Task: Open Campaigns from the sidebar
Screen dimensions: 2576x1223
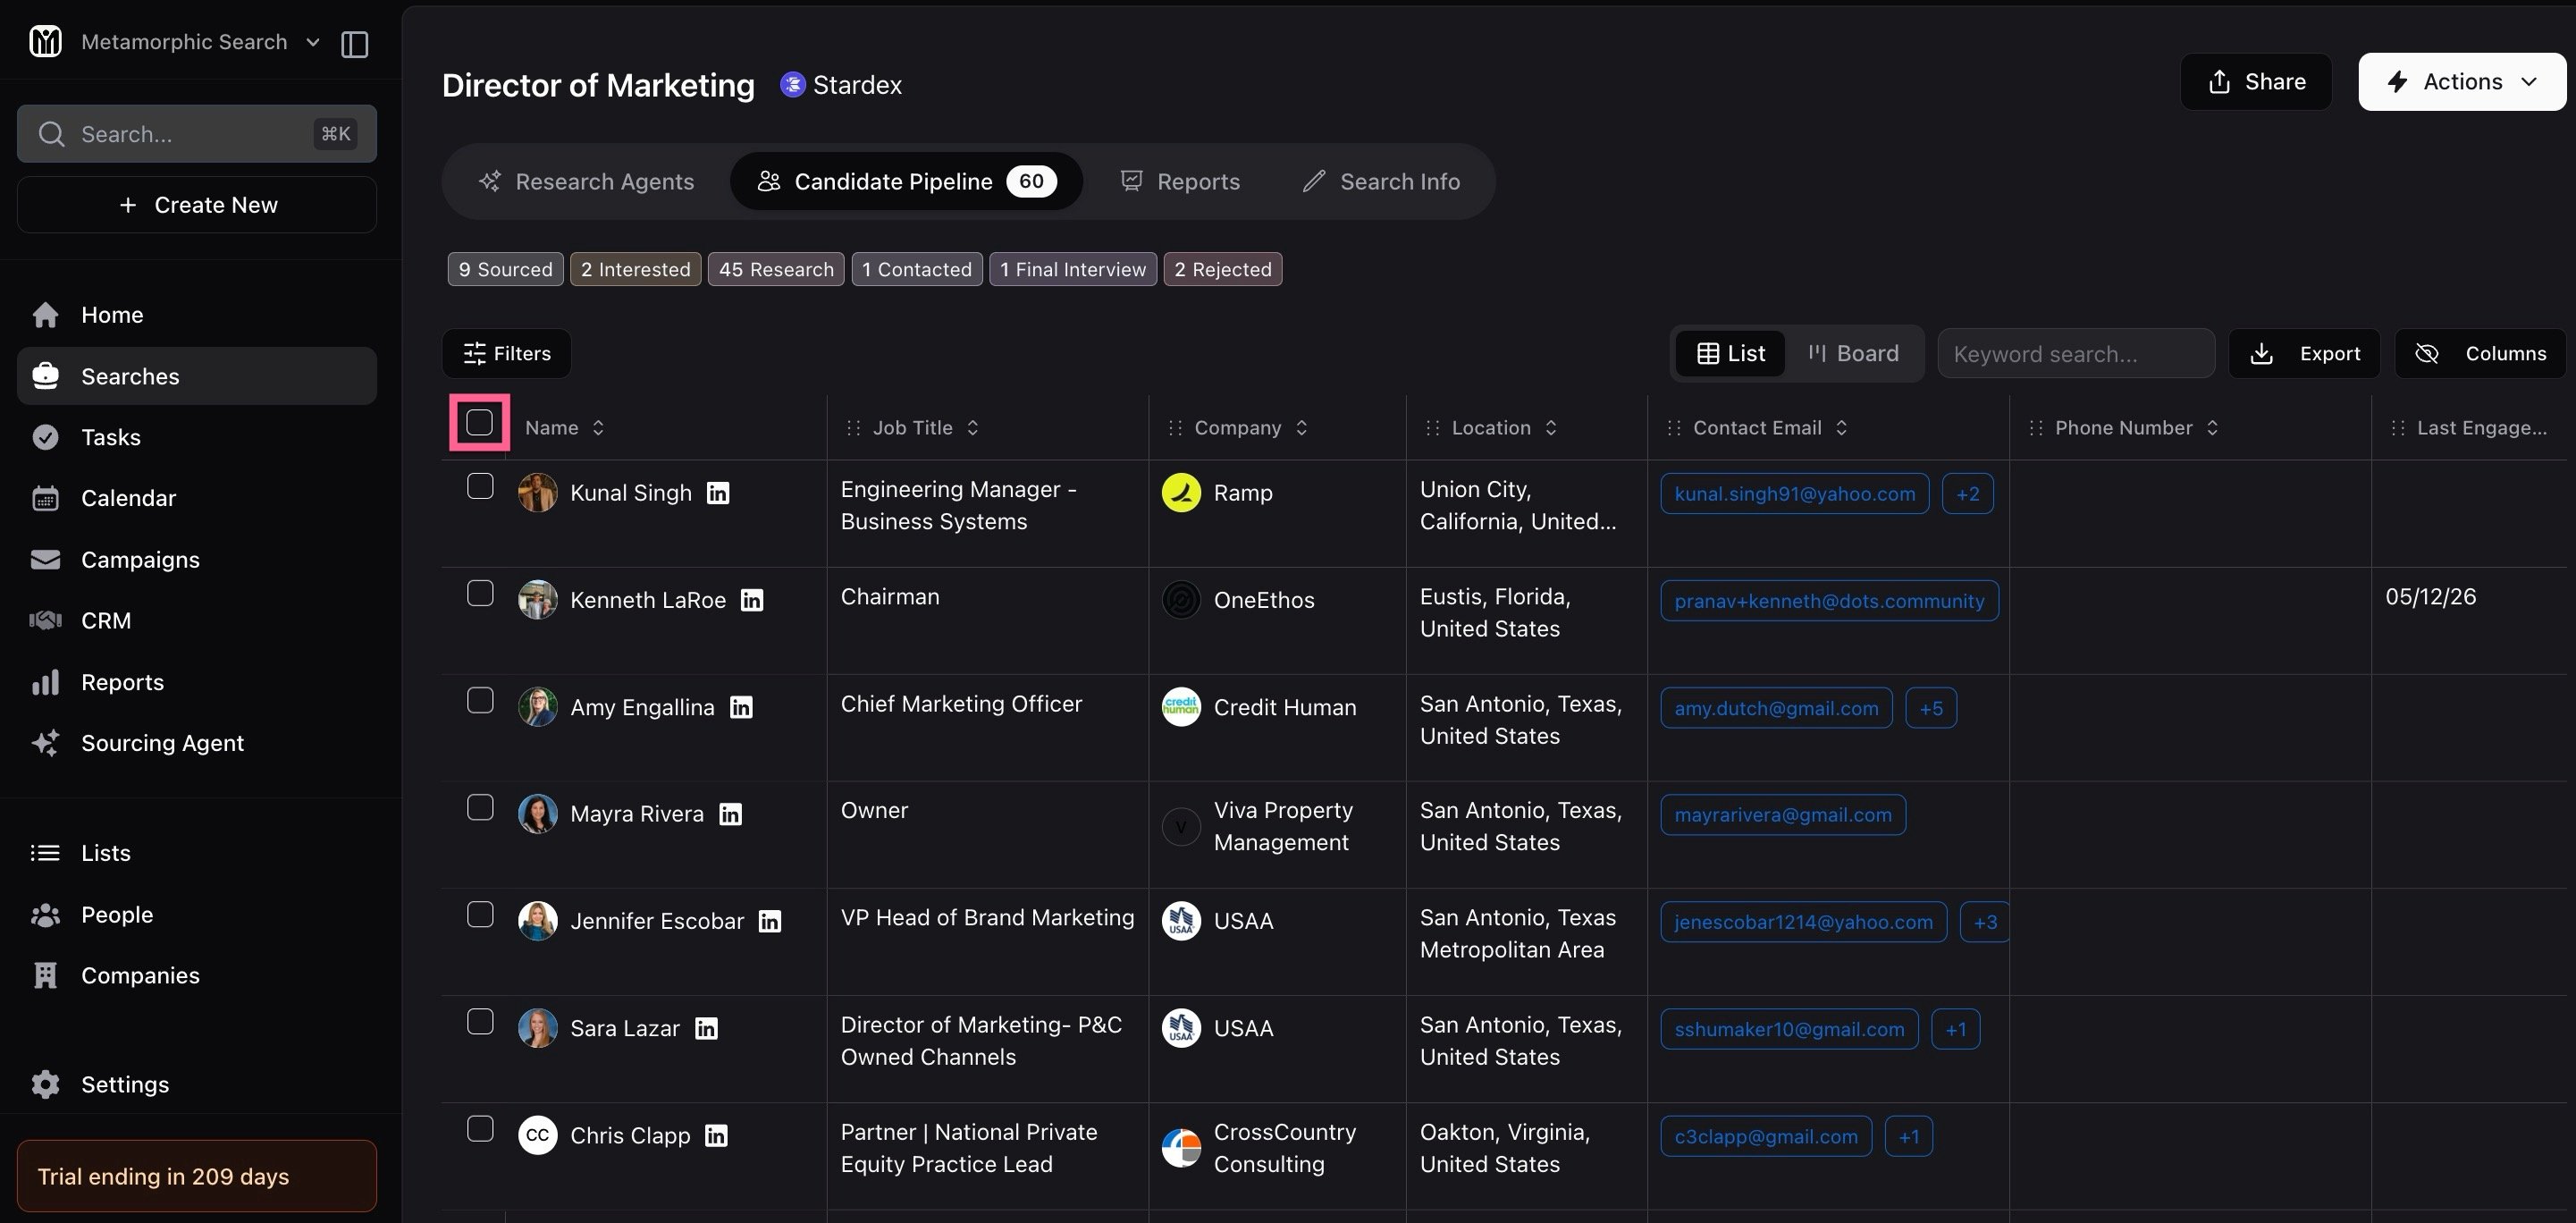Action: point(197,559)
